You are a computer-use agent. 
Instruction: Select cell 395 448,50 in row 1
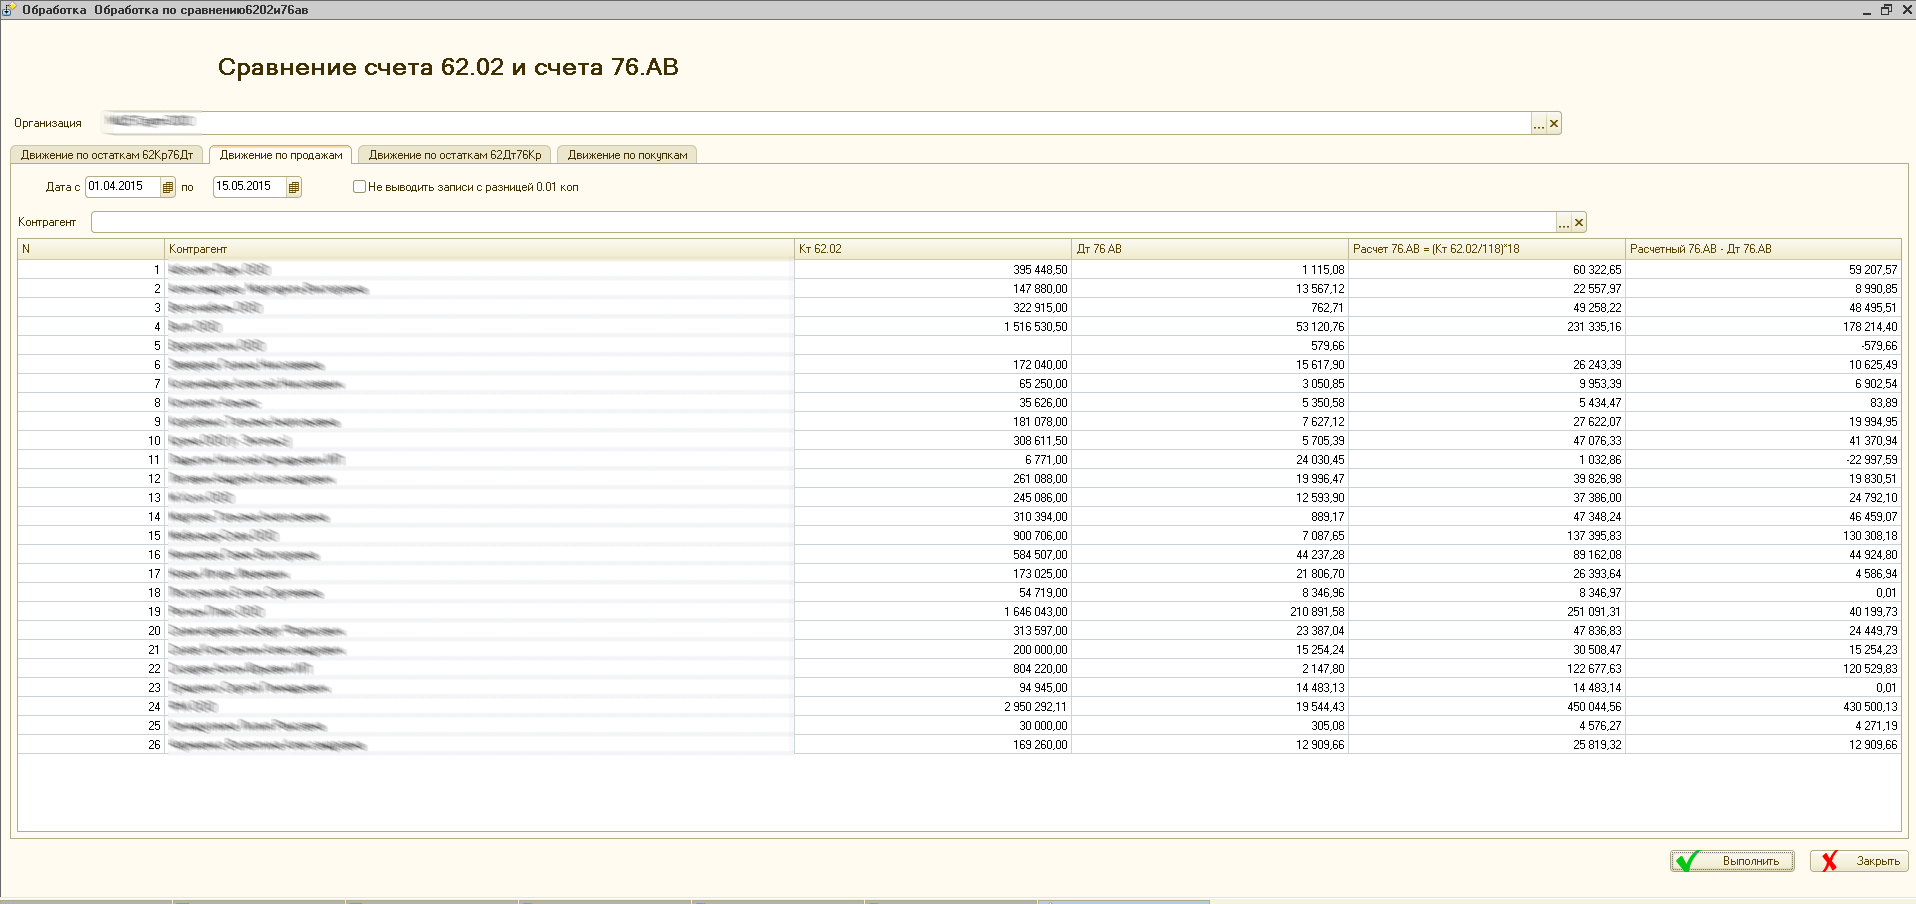pos(933,270)
